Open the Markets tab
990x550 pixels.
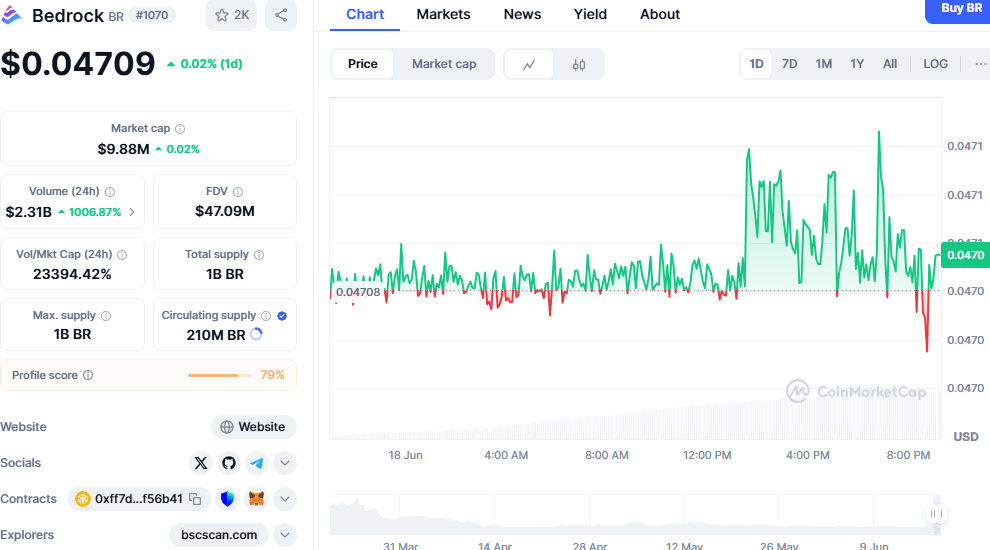[x=443, y=15]
